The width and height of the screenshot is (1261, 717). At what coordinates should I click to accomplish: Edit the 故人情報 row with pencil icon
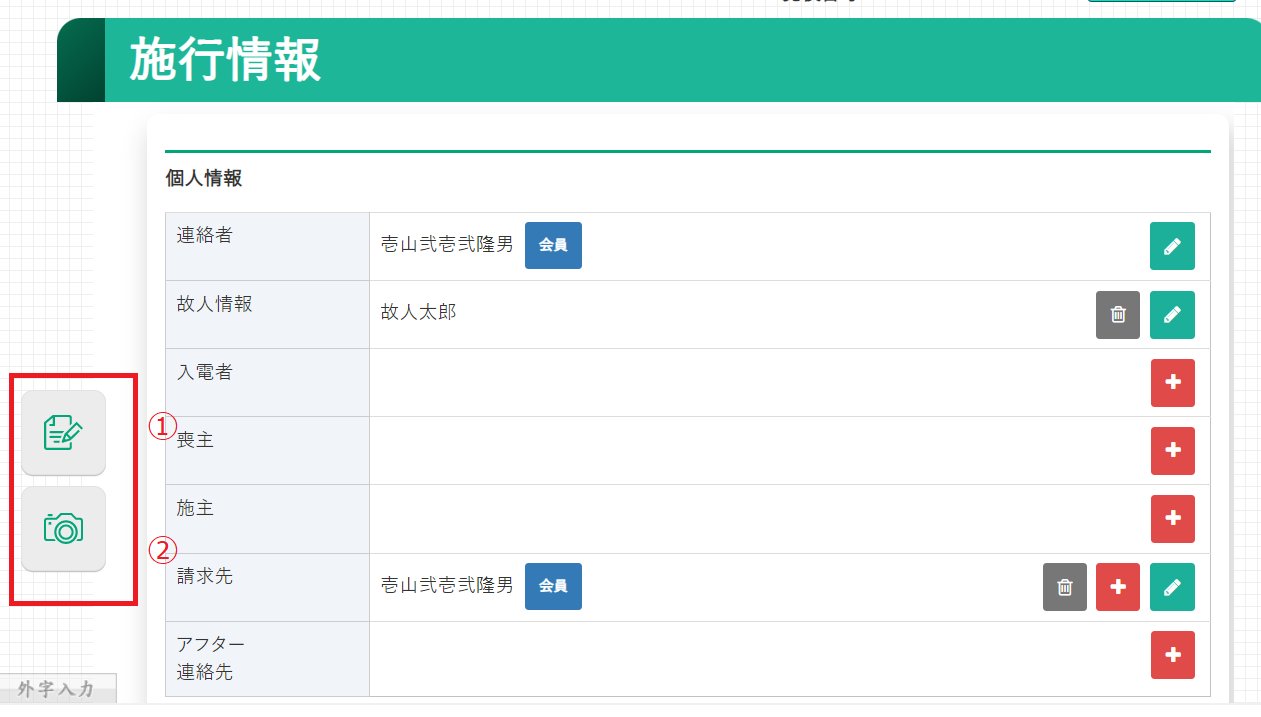coord(1172,314)
